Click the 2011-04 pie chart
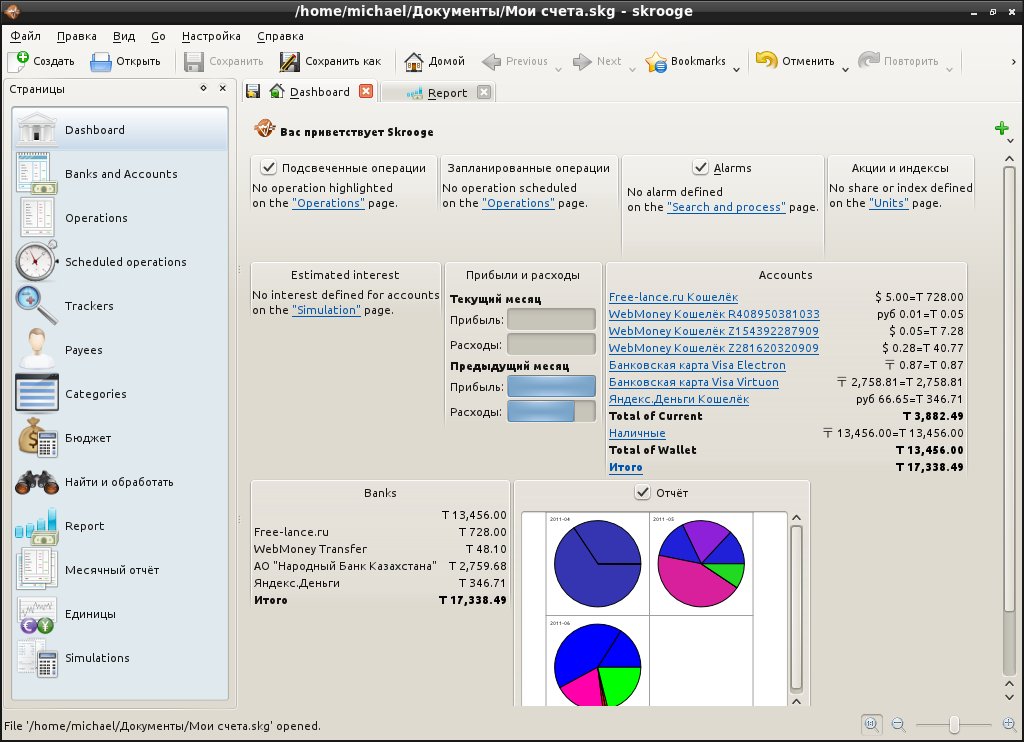Image resolution: width=1024 pixels, height=742 pixels. point(597,563)
